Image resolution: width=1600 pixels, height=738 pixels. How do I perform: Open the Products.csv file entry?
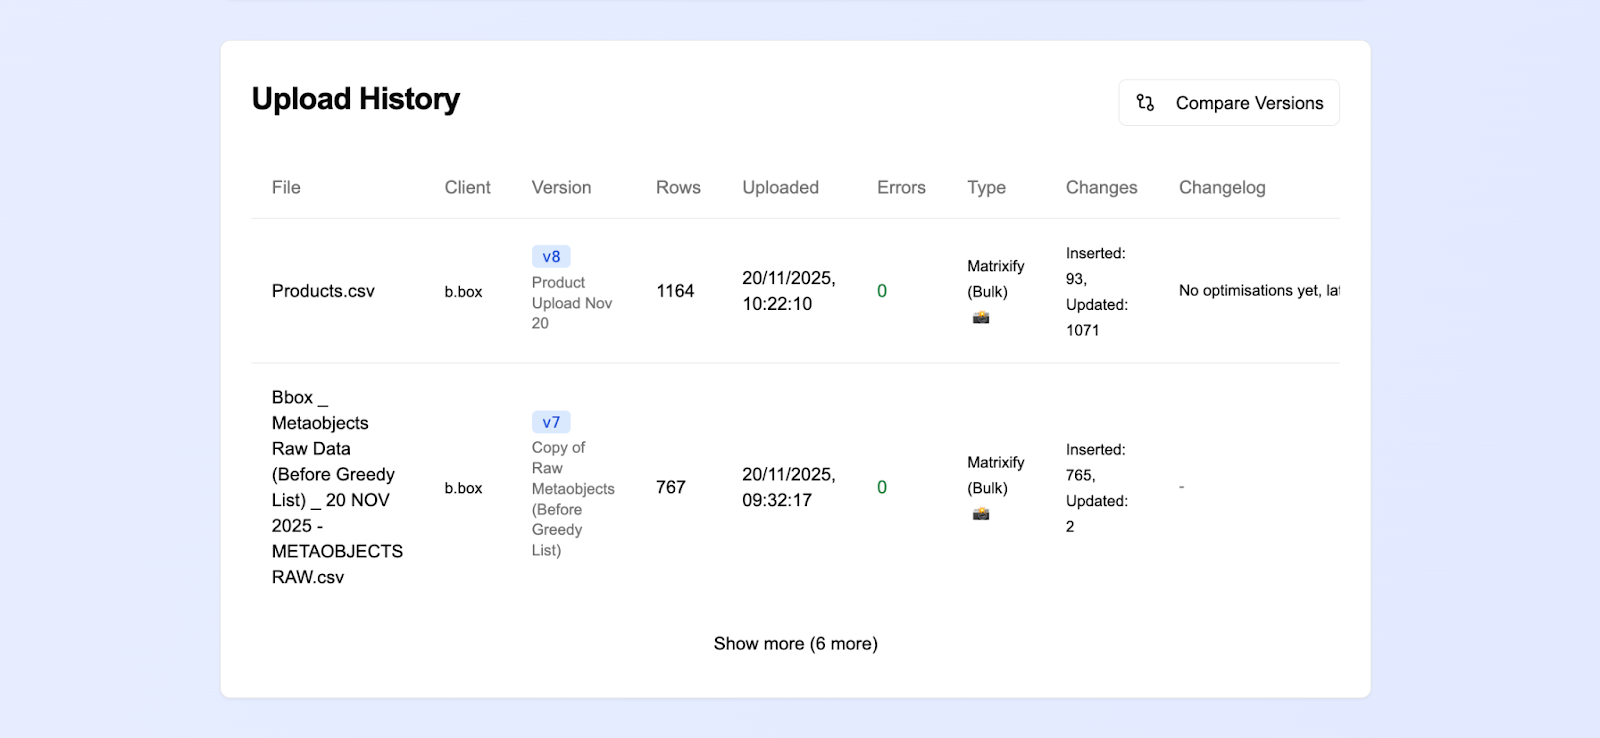pyautogui.click(x=323, y=291)
